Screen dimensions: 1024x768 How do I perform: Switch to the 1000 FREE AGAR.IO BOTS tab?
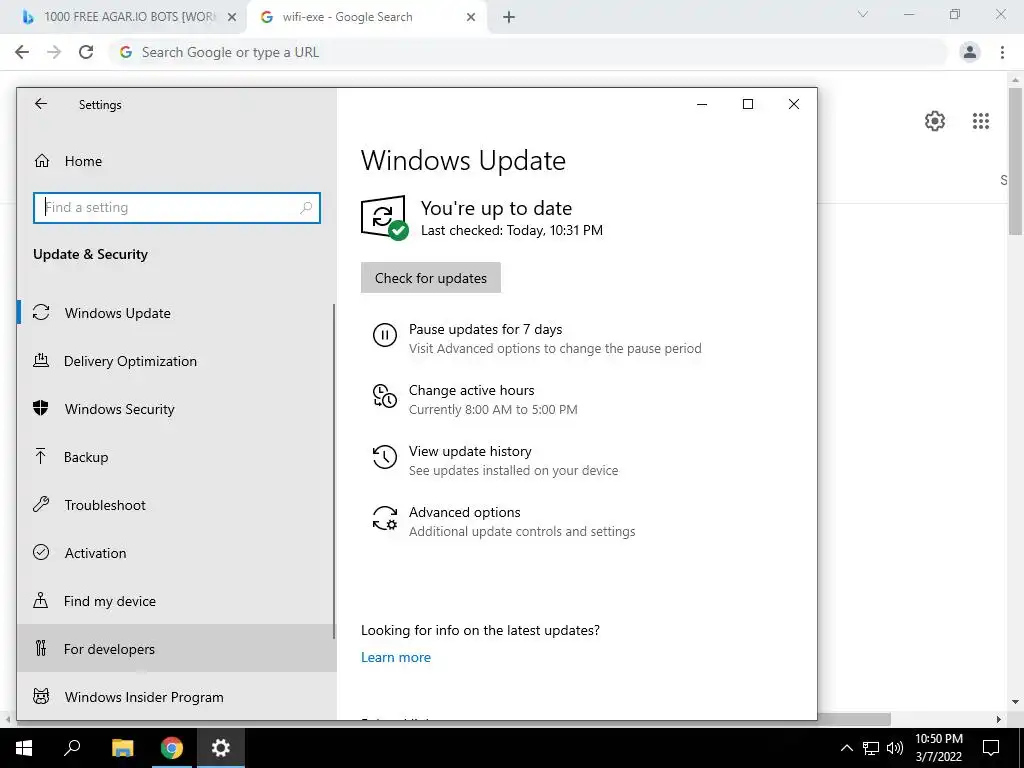124,17
